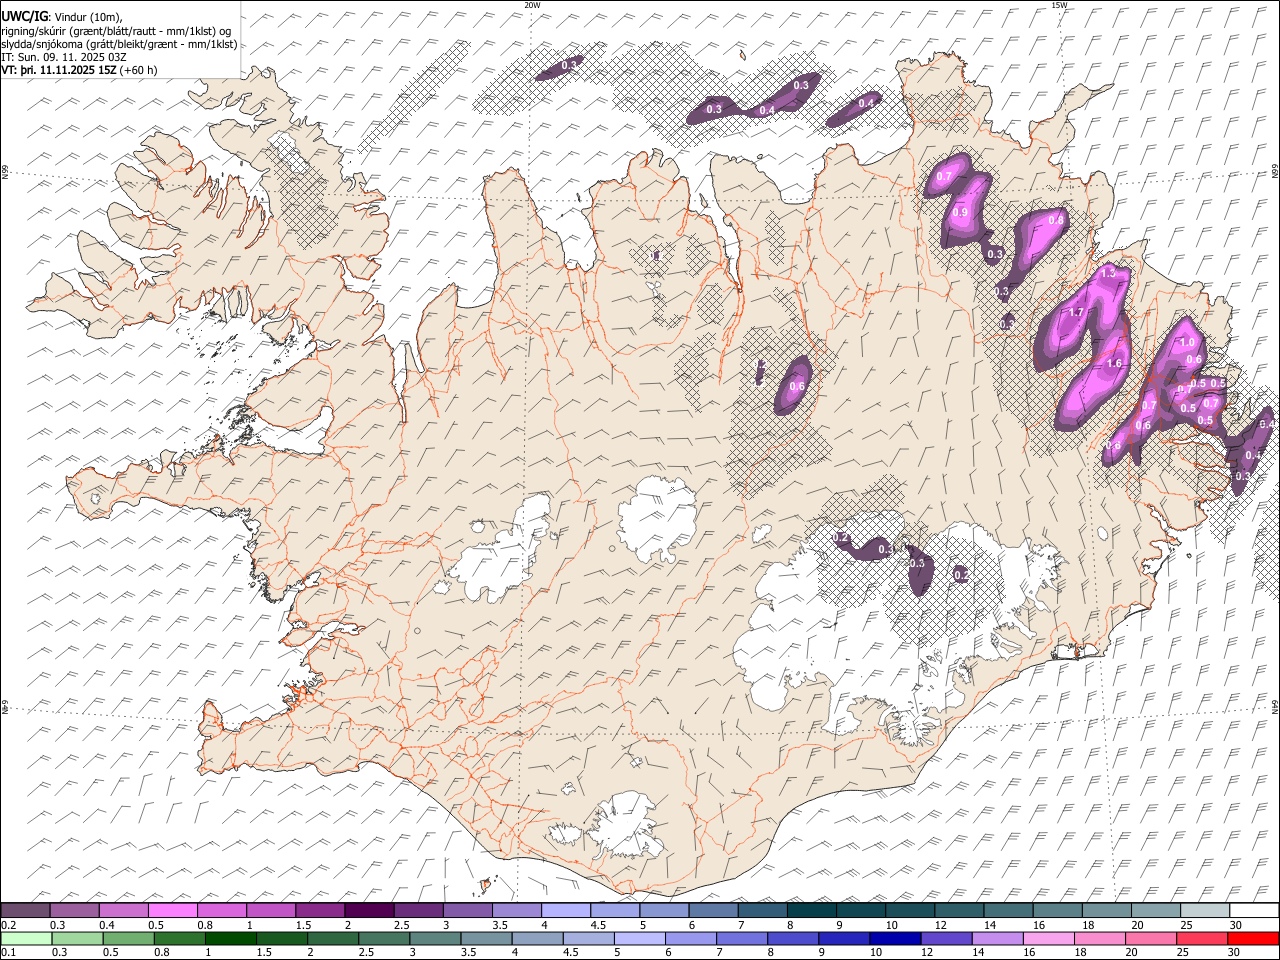Select the darkest green 1 rain legend swatch
Screen dimensions: 1280x960
231,938
